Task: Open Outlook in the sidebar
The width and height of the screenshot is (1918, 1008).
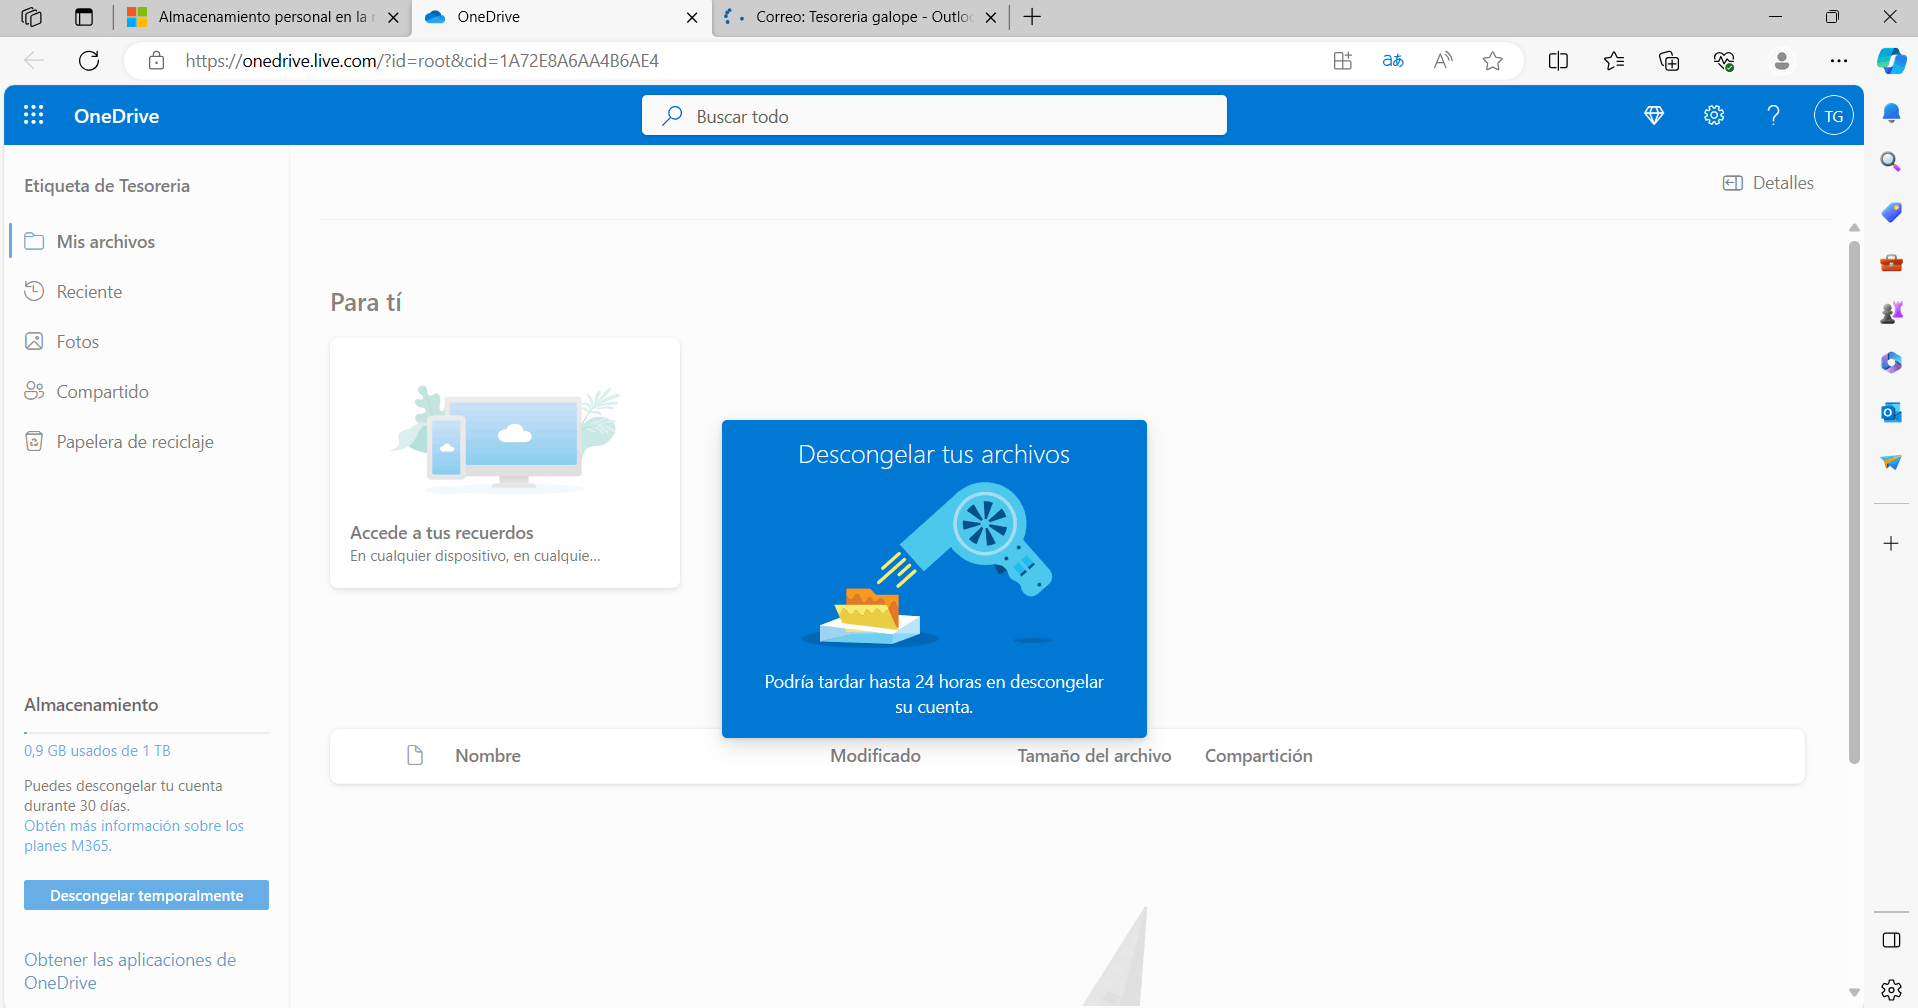Action: click(1891, 412)
